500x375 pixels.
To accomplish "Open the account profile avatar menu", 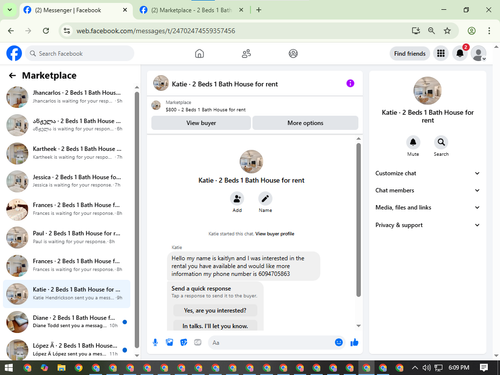I will pos(478,53).
